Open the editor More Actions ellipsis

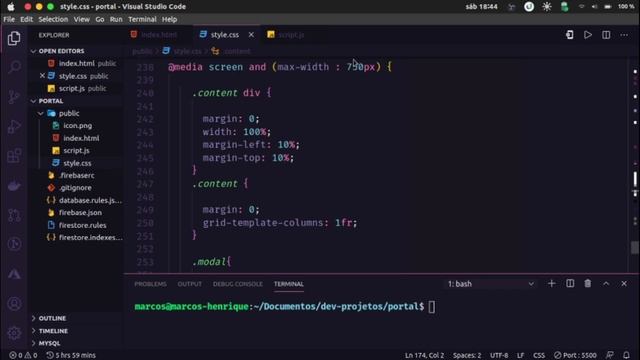pyautogui.click(x=624, y=35)
